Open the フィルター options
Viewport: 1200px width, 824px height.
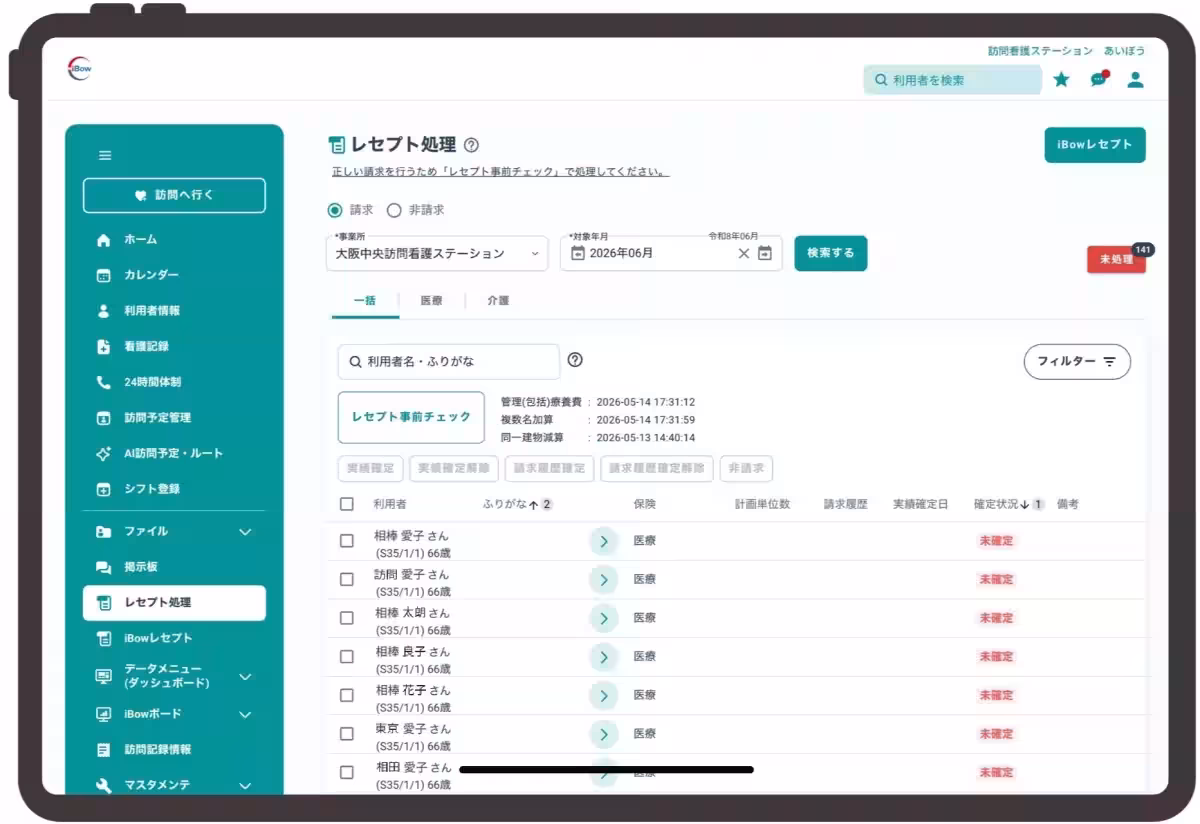[x=1077, y=362]
